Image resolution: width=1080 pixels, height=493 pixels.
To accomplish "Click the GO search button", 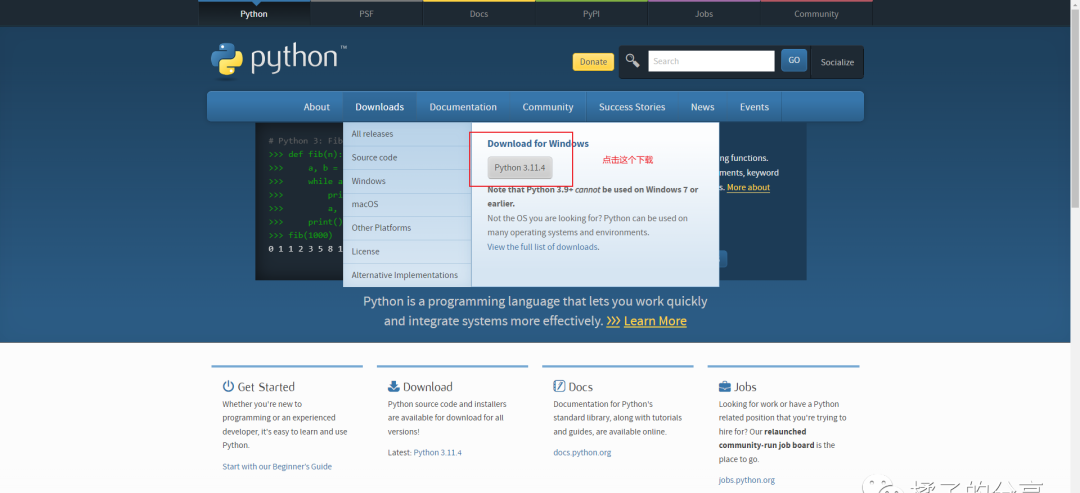I will [793, 61].
